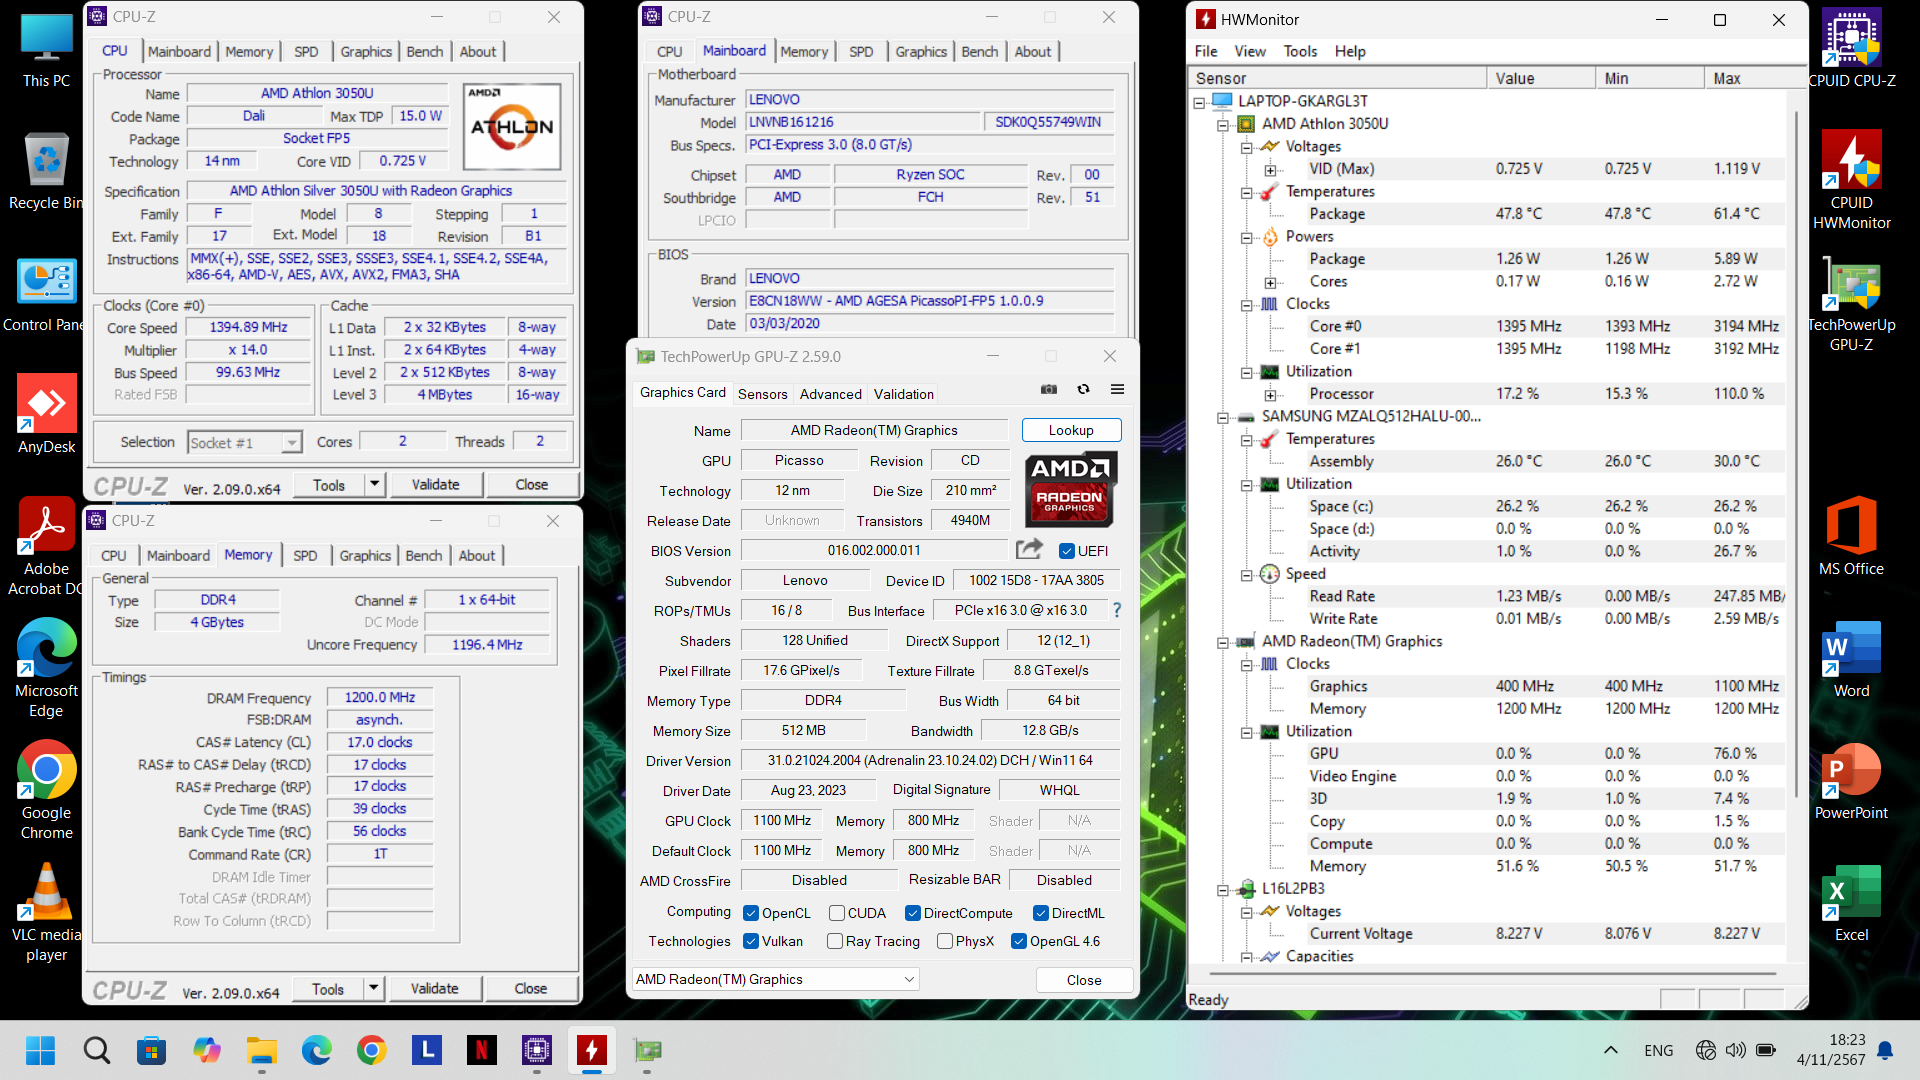Open Tools dropdown arrow in CPU-Z CPU window
The height and width of the screenshot is (1080, 1920).
(x=374, y=484)
